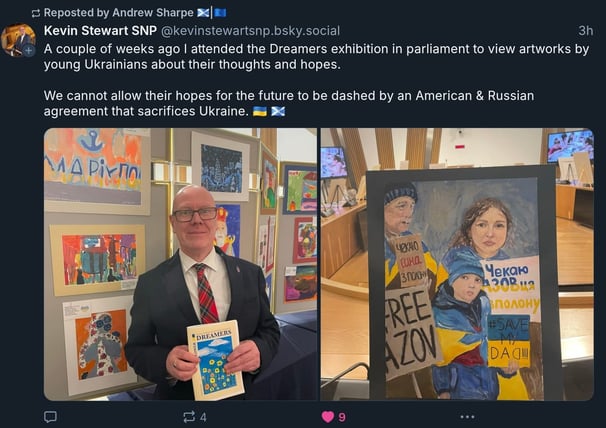Like the post with the heart icon
This screenshot has height=428, width=606.
(x=328, y=417)
